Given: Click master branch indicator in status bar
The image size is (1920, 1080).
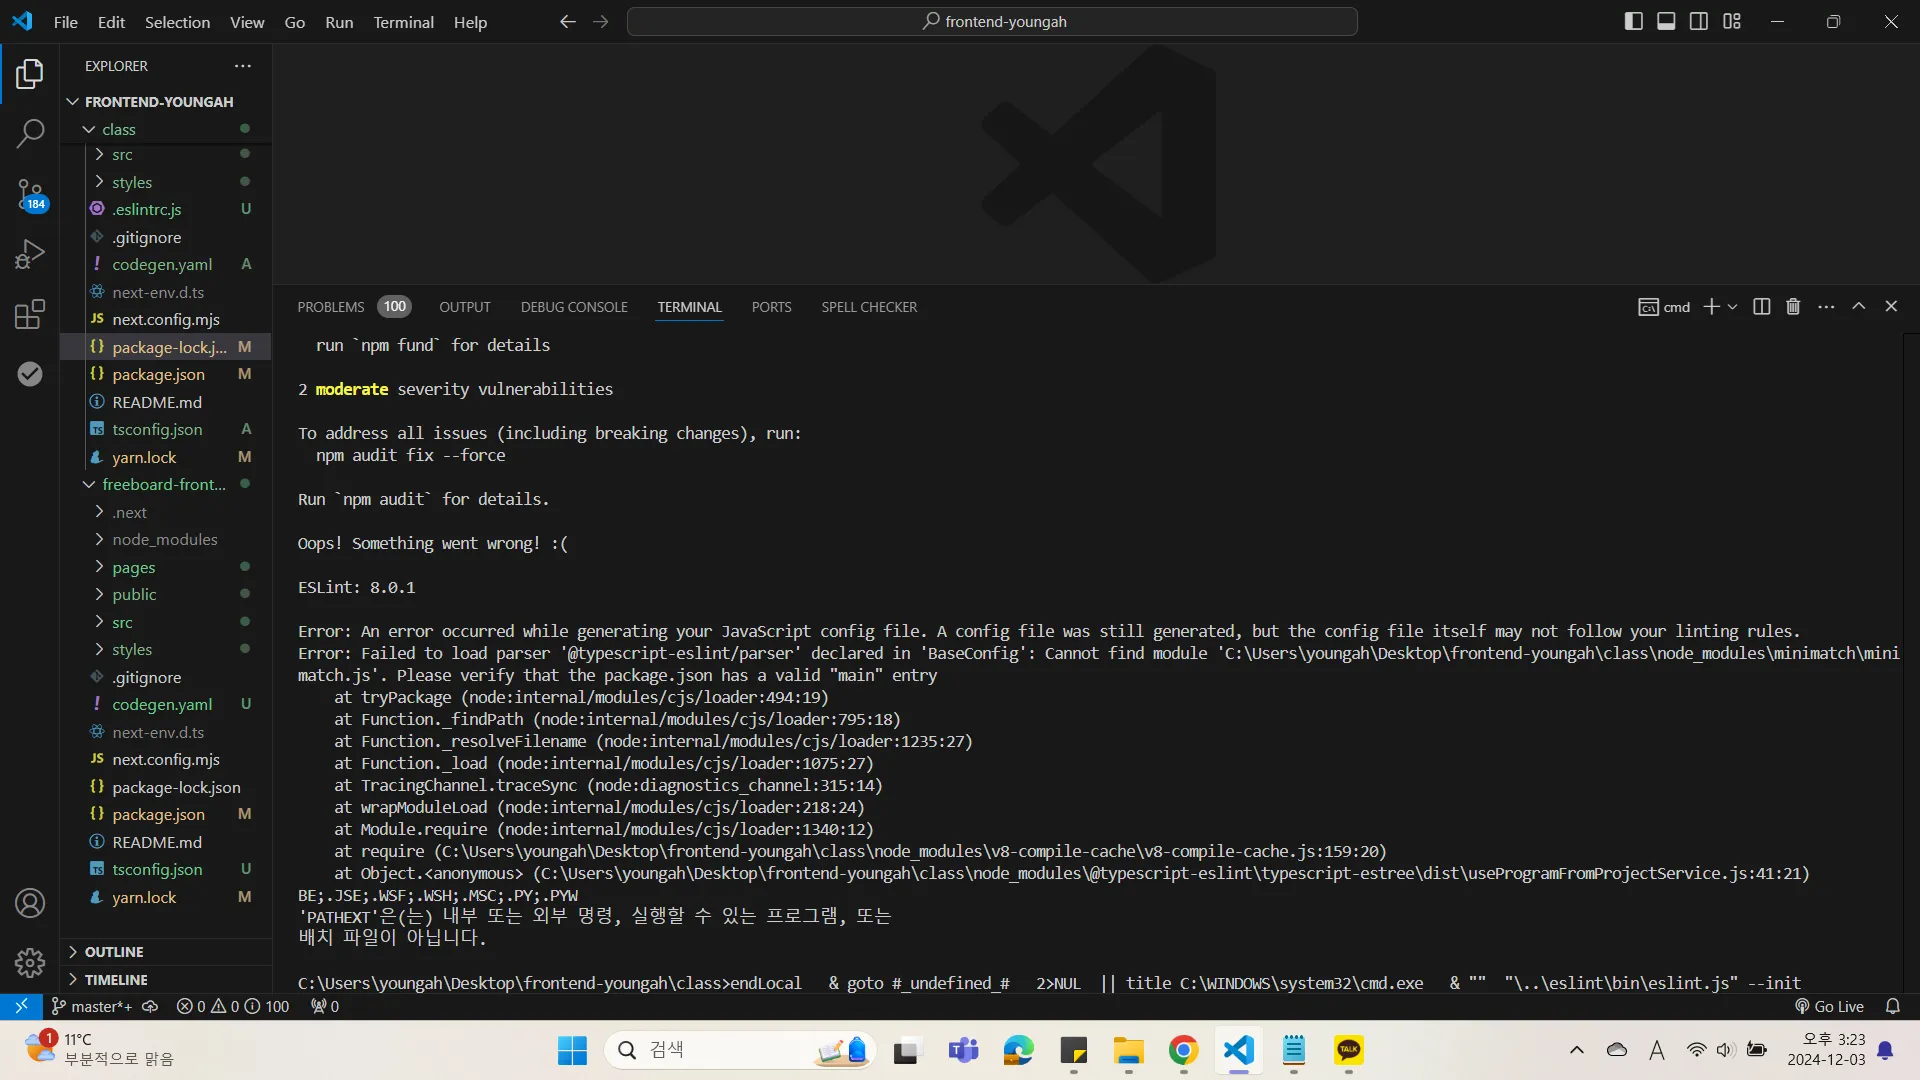Looking at the screenshot, I should tap(92, 1006).
